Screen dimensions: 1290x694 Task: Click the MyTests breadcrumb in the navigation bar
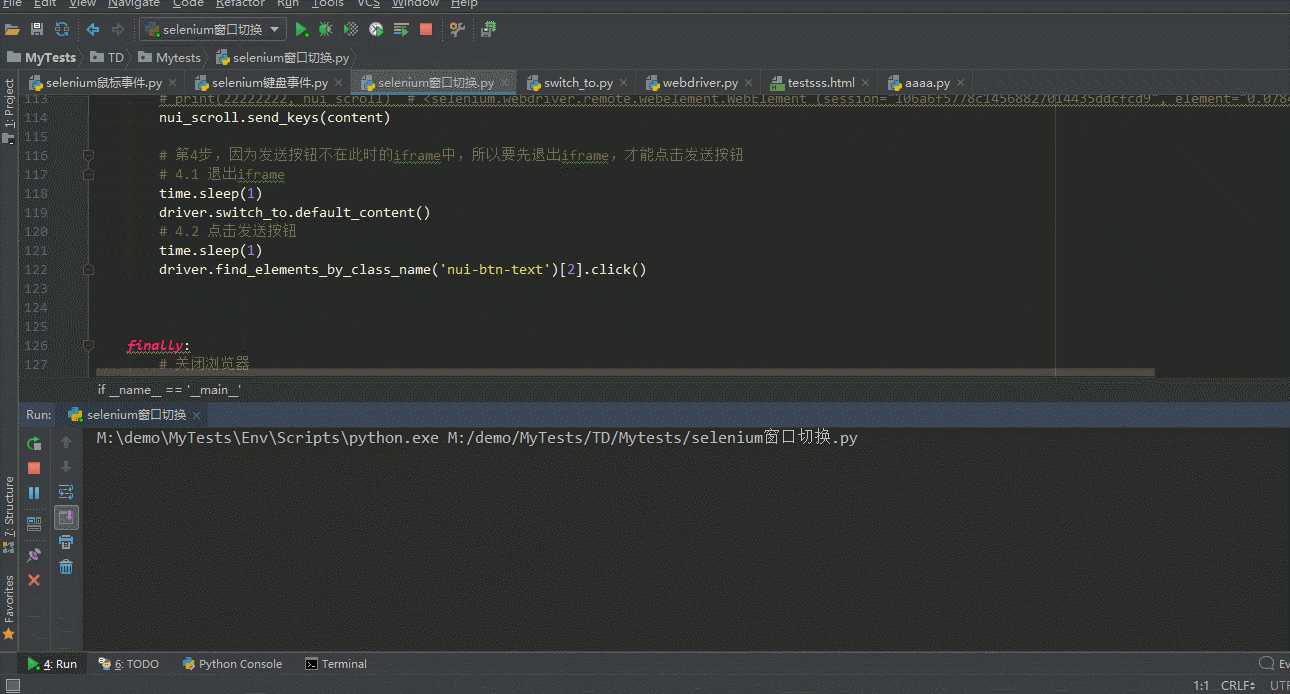point(41,58)
